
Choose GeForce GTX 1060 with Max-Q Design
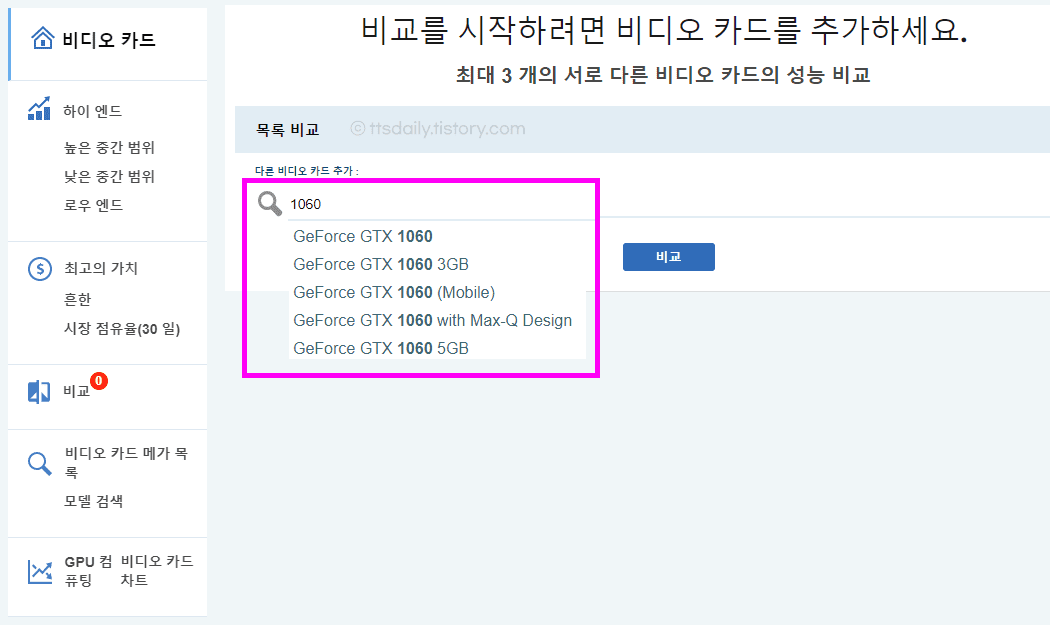[433, 321]
